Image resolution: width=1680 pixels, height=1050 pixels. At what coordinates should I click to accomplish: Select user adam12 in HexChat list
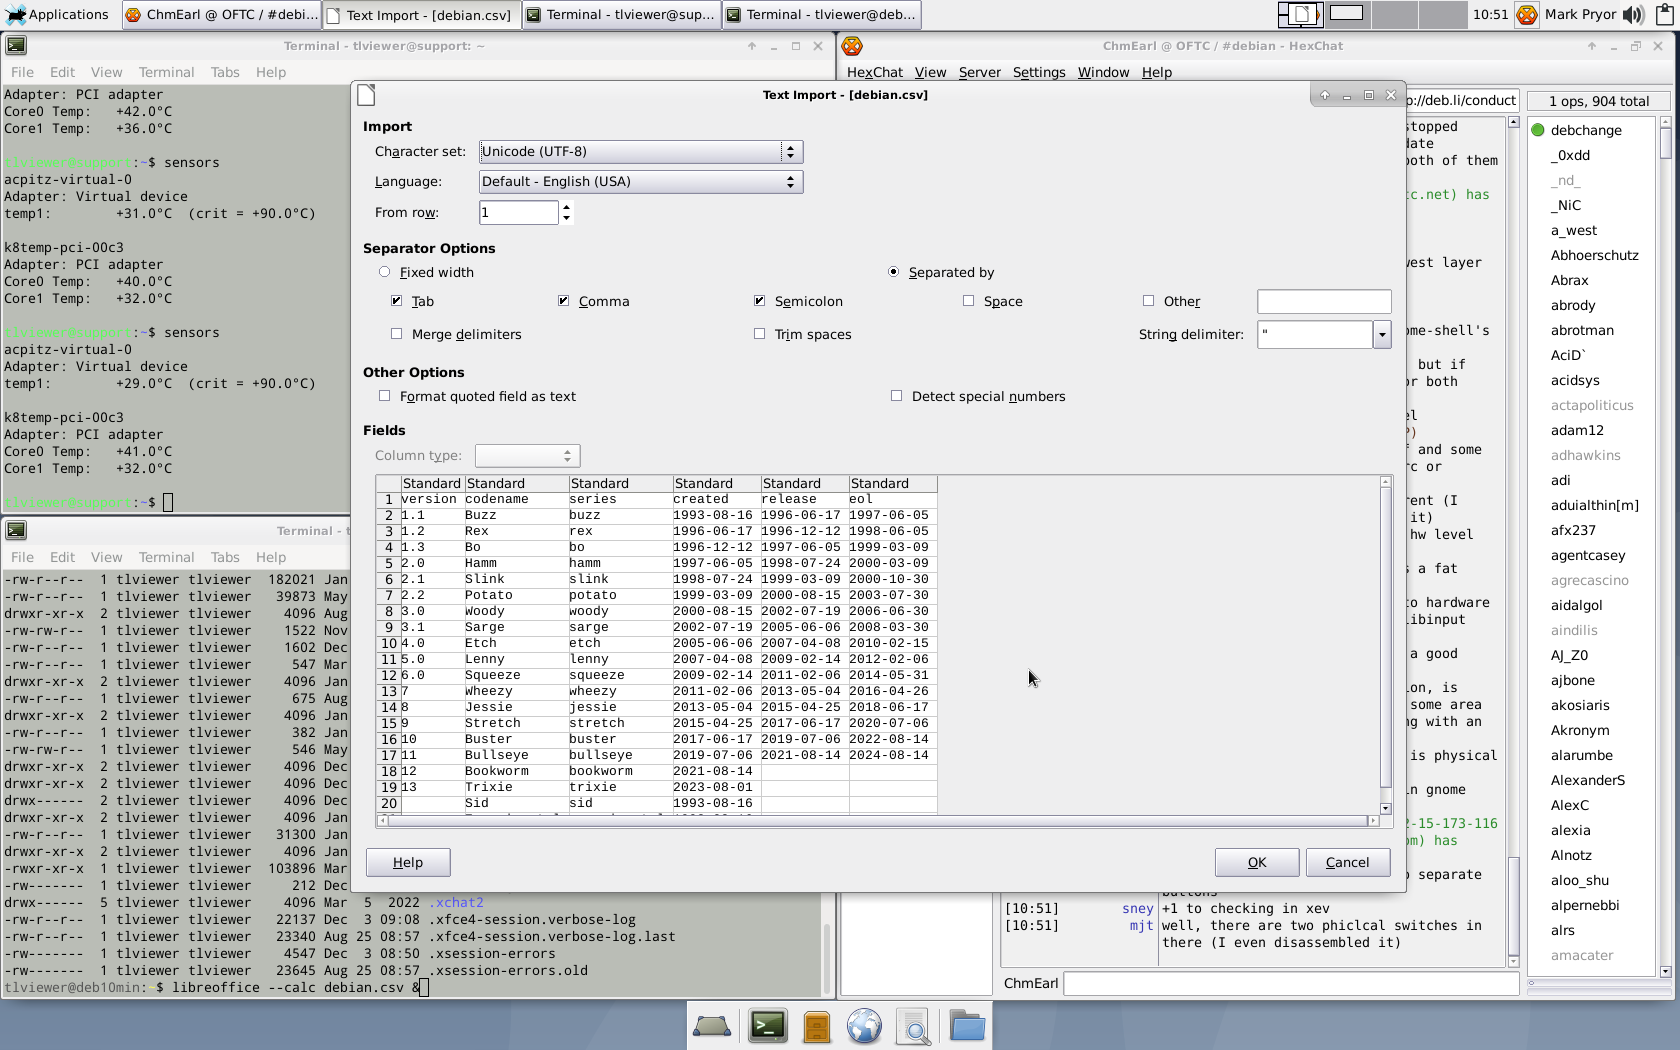click(x=1577, y=430)
